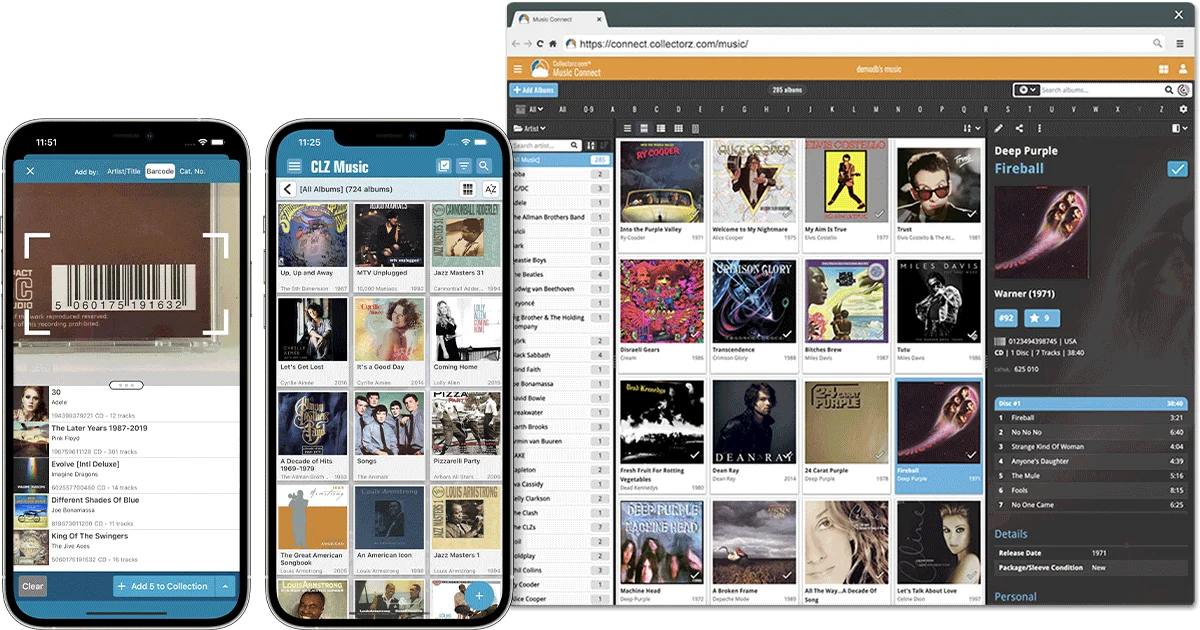Image resolution: width=1200 pixels, height=630 pixels.
Task: Tap the round plus add button on phone
Action: coord(479,596)
